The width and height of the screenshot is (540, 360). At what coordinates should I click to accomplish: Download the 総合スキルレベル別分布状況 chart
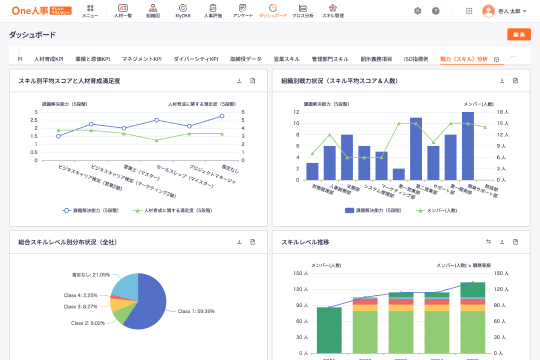tap(239, 242)
